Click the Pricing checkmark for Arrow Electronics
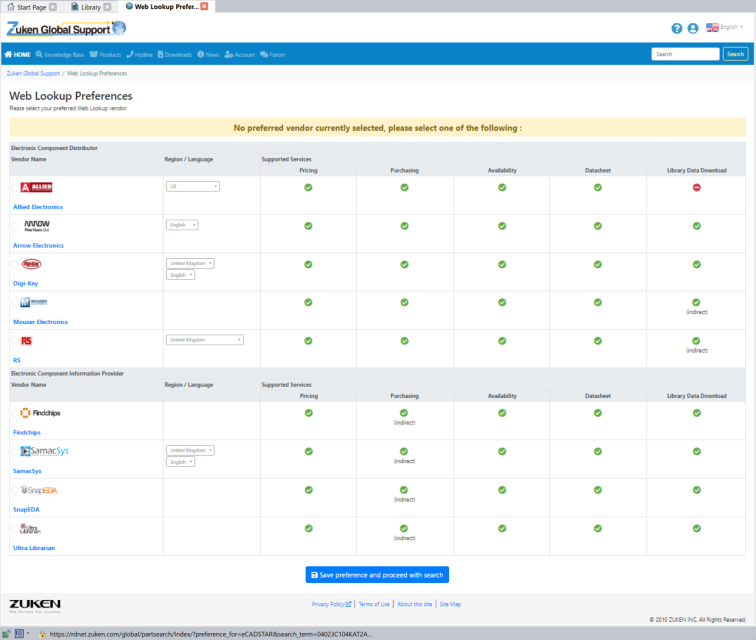Viewport: 756px width, 640px height. [308, 226]
